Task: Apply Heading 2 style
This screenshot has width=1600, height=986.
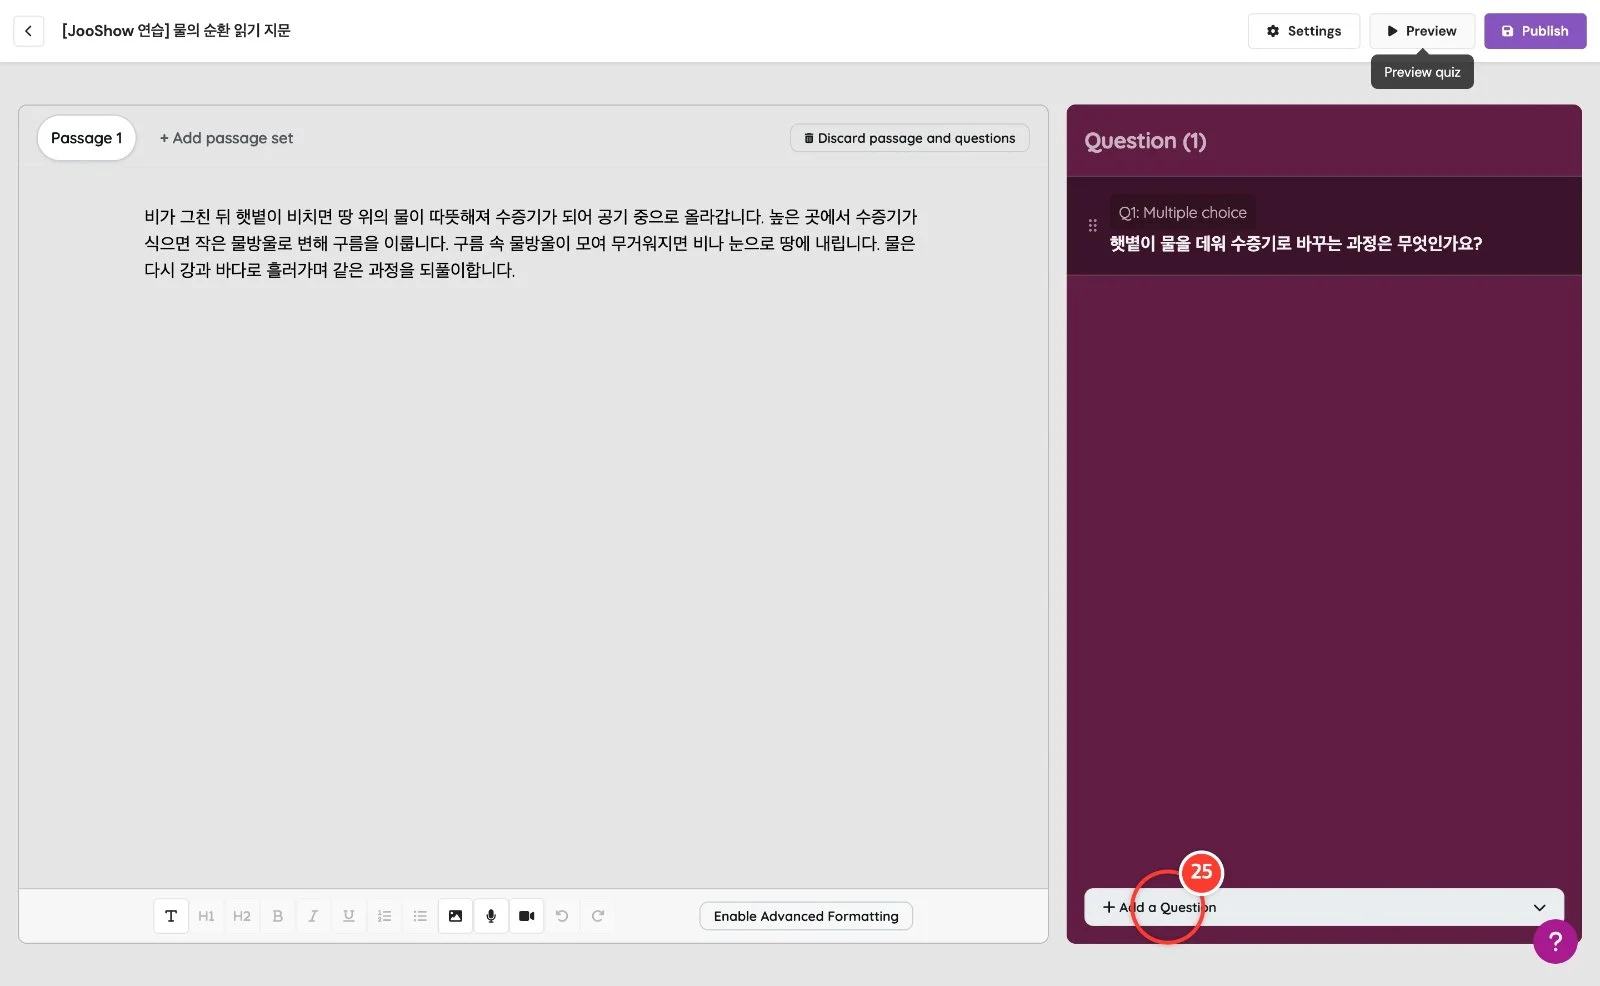Action: coord(242,916)
